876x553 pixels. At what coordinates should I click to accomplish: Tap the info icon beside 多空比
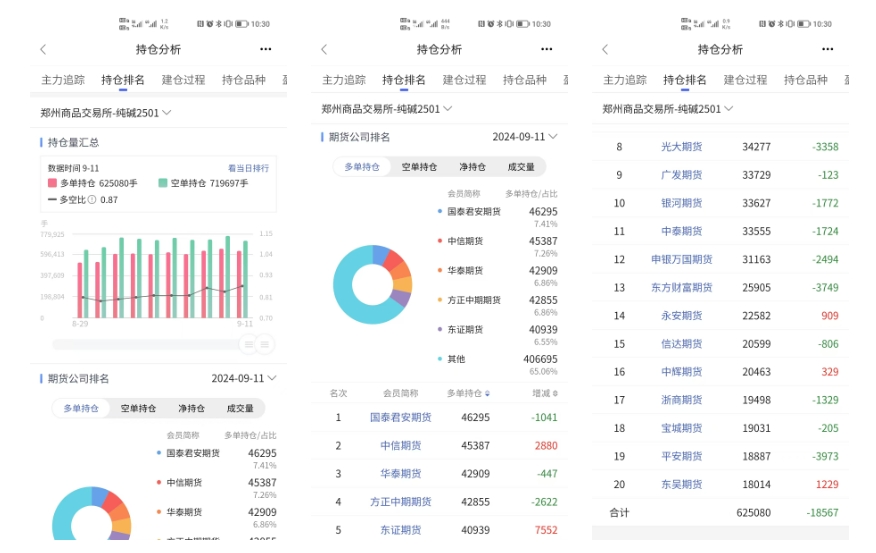coord(92,199)
